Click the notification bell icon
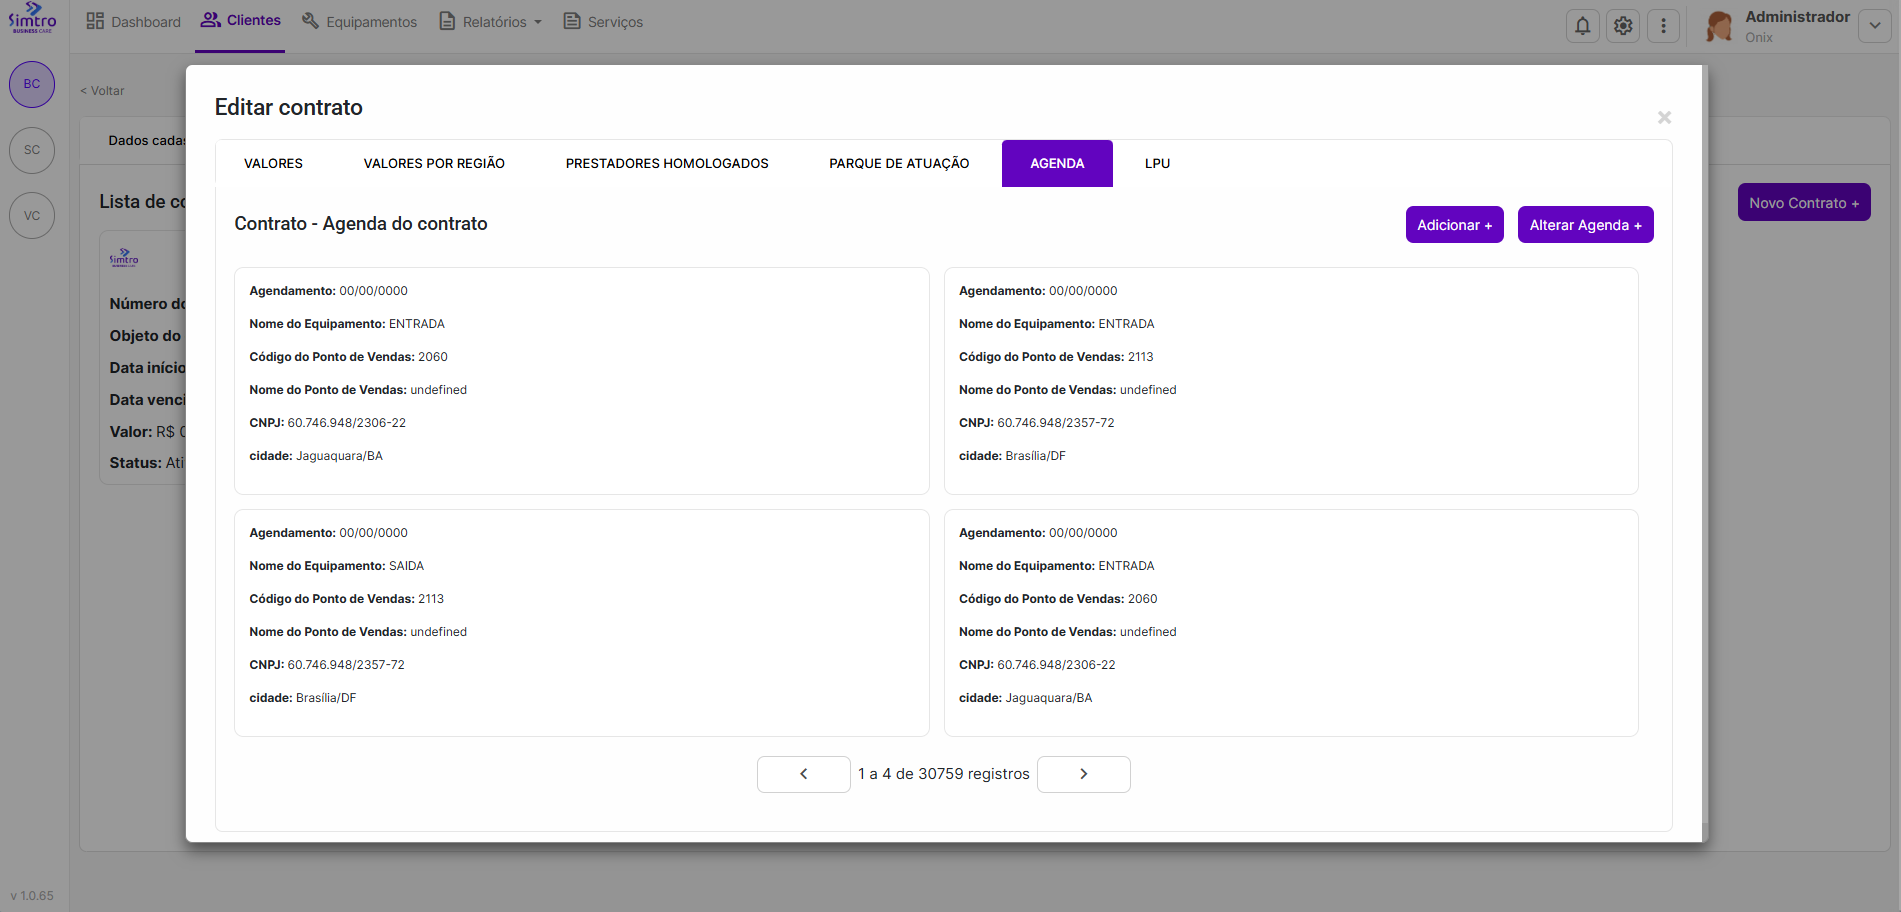The image size is (1901, 912). coord(1582,26)
